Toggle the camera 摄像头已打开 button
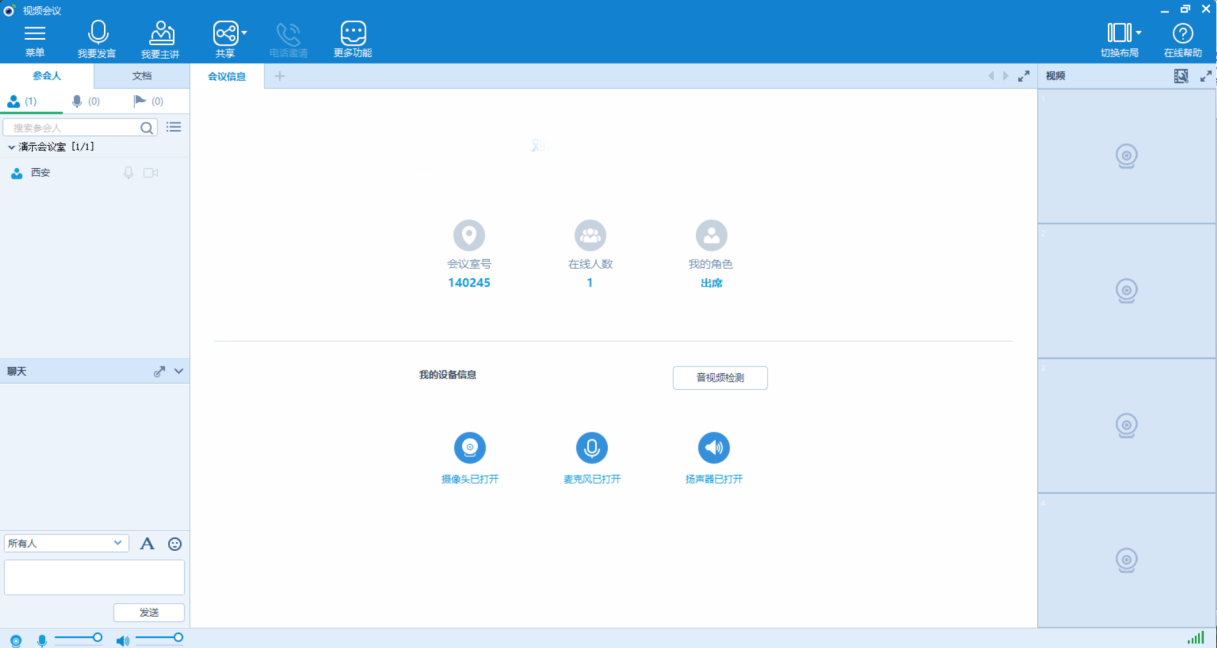 pyautogui.click(x=470, y=447)
